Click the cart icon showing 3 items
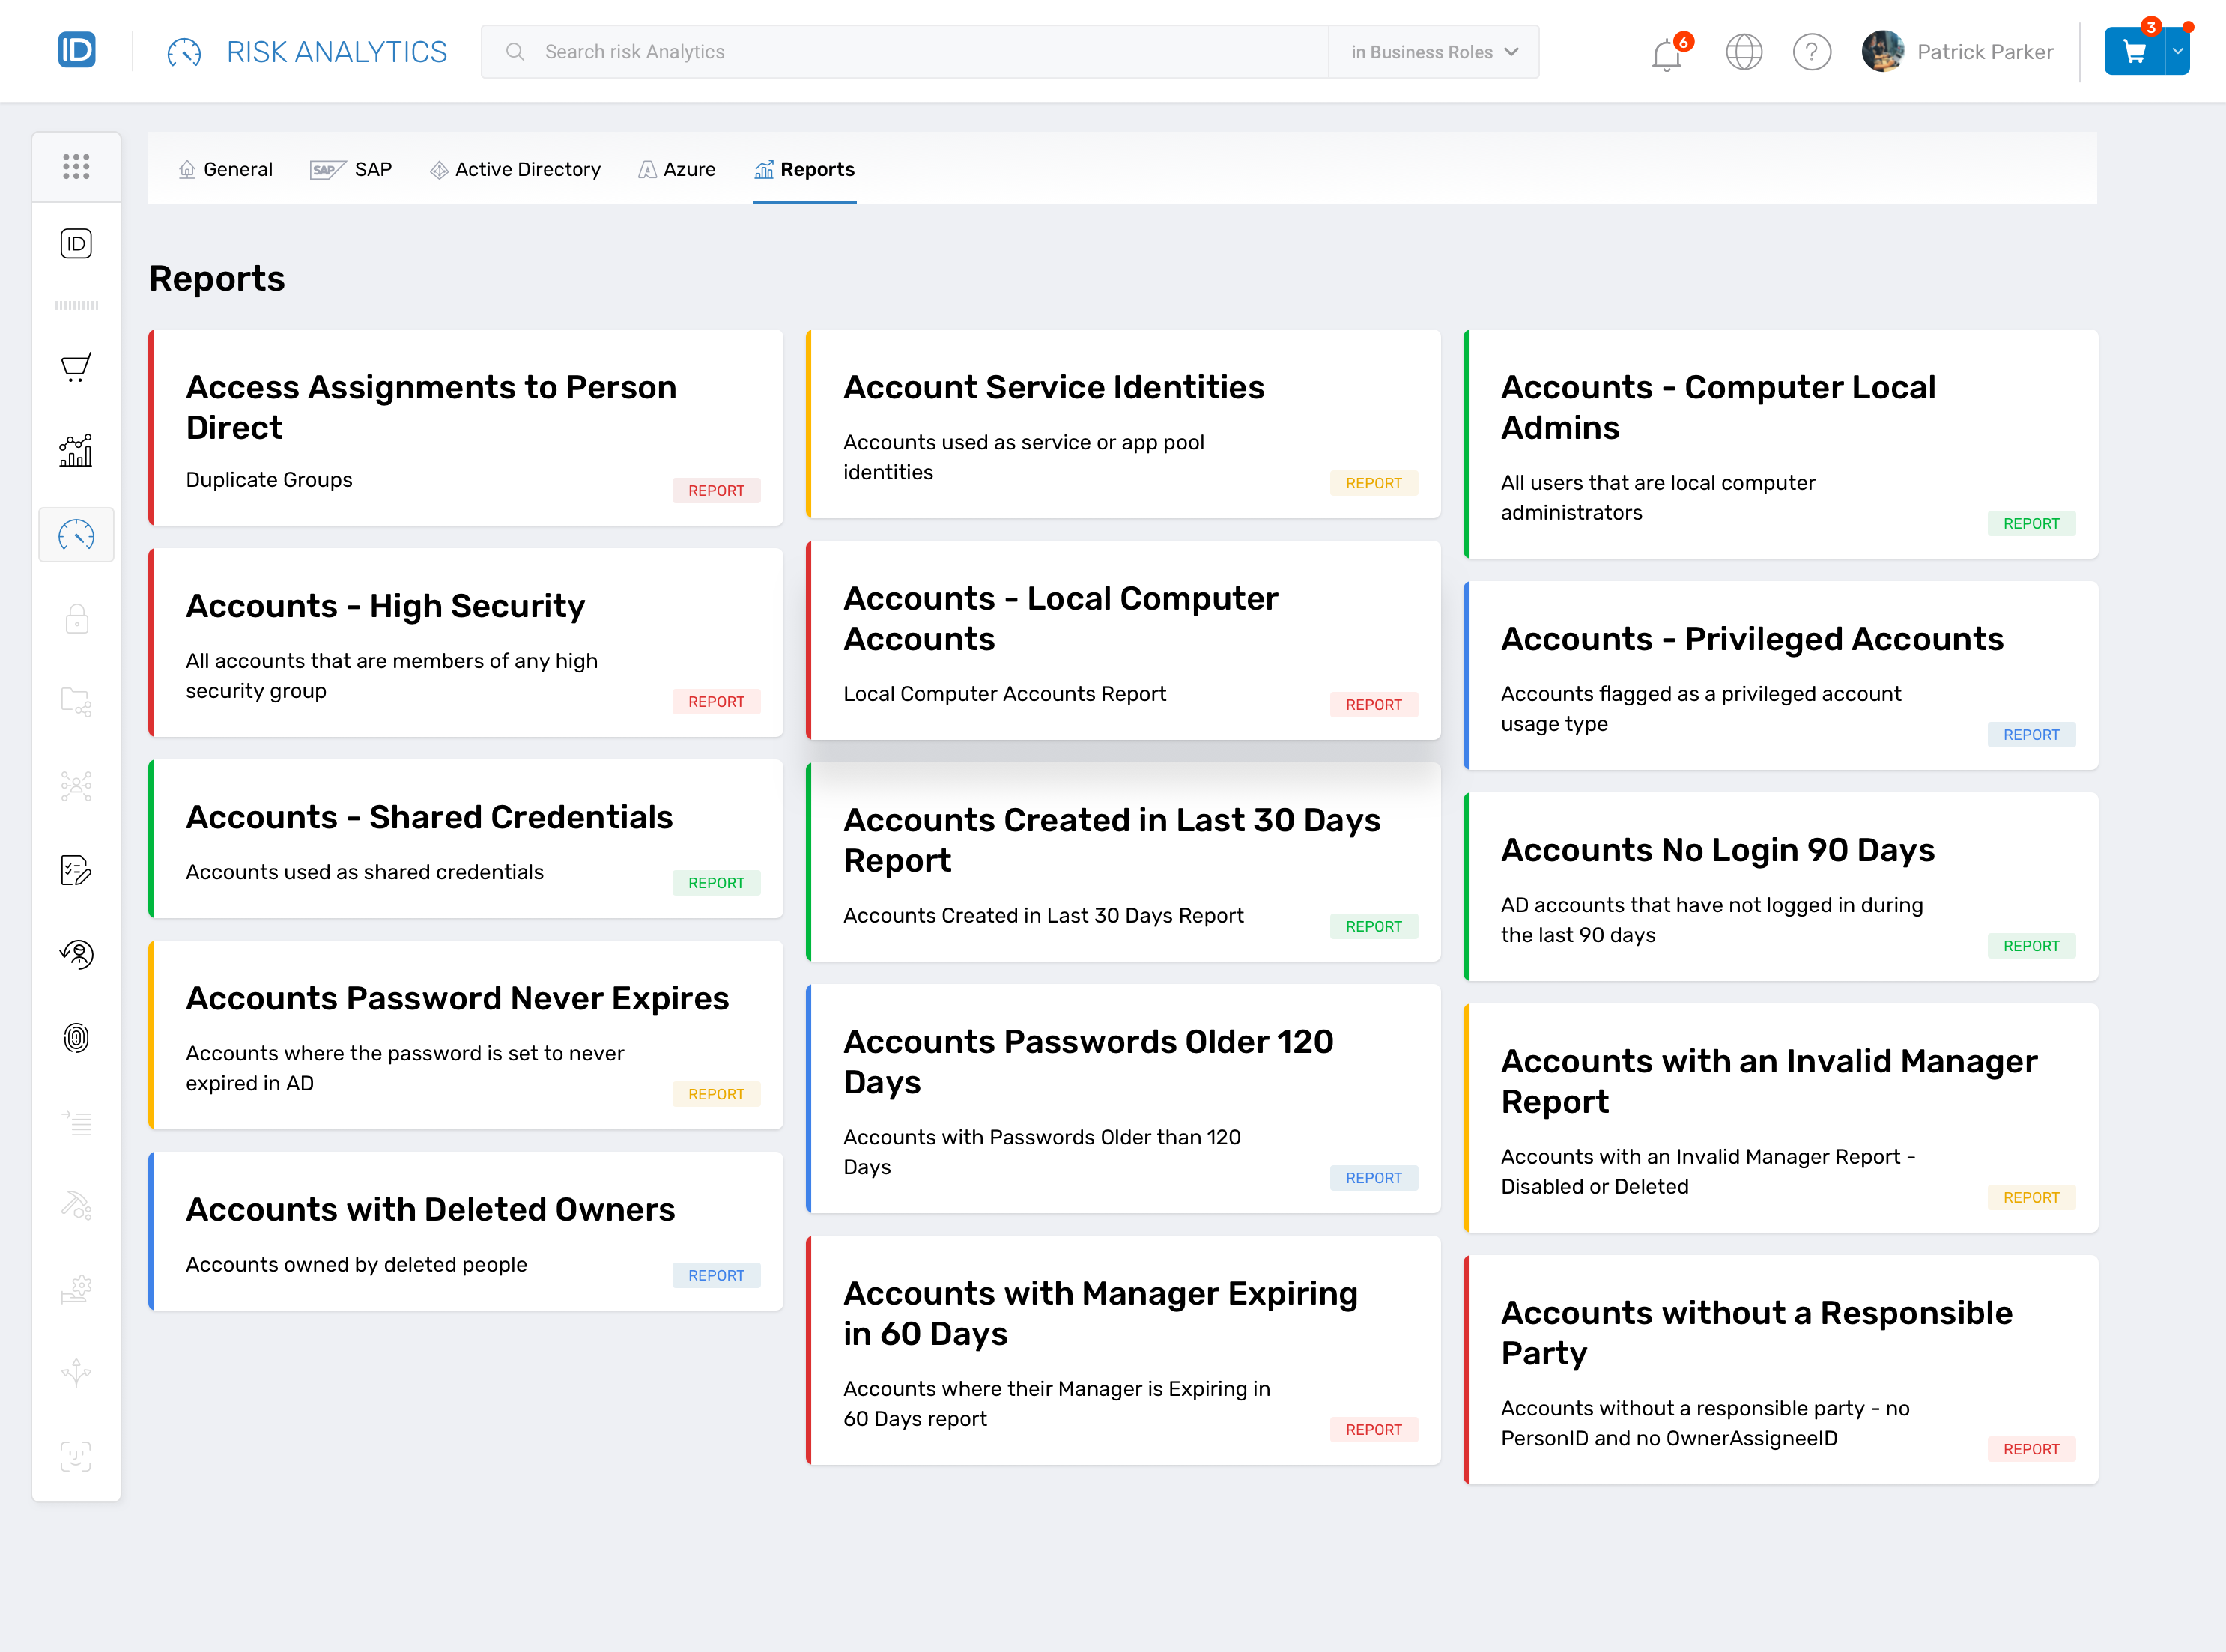The width and height of the screenshot is (2226, 1652). pos(2134,51)
